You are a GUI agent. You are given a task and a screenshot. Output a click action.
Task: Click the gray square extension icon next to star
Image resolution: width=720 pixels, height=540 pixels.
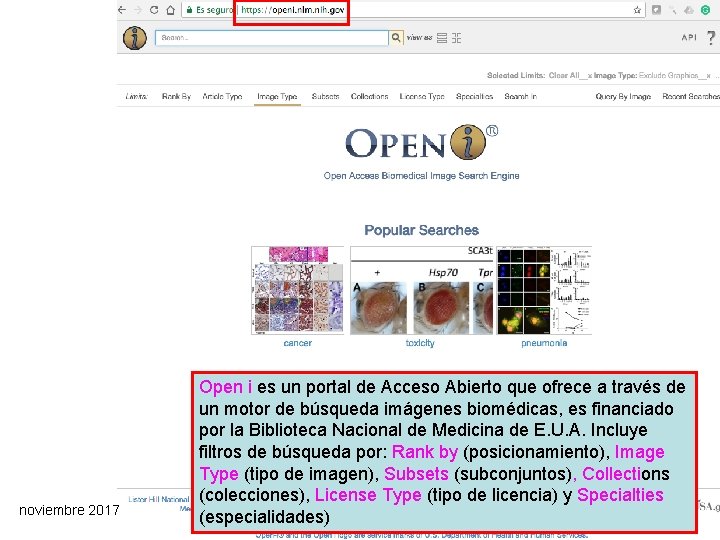[657, 10]
